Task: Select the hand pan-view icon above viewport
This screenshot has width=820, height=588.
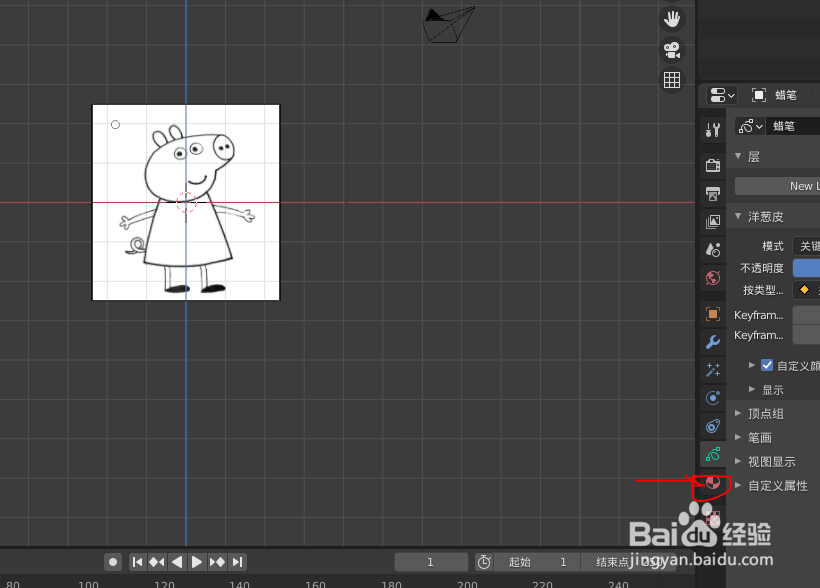Action: tap(672, 17)
